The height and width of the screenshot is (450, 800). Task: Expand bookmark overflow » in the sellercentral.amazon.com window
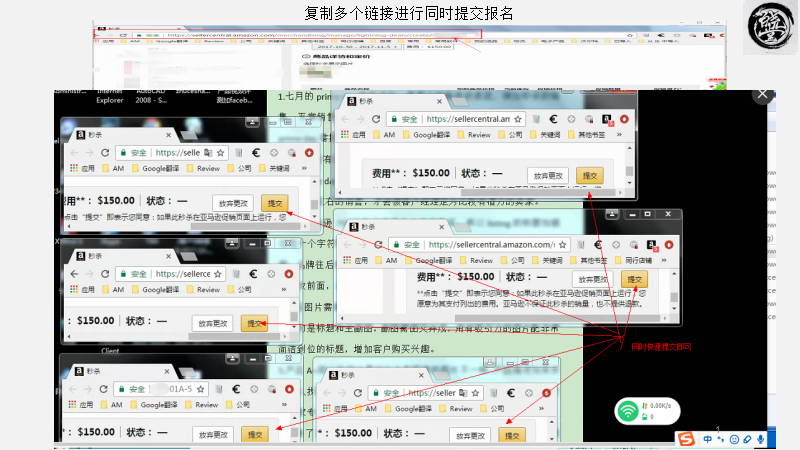click(664, 260)
